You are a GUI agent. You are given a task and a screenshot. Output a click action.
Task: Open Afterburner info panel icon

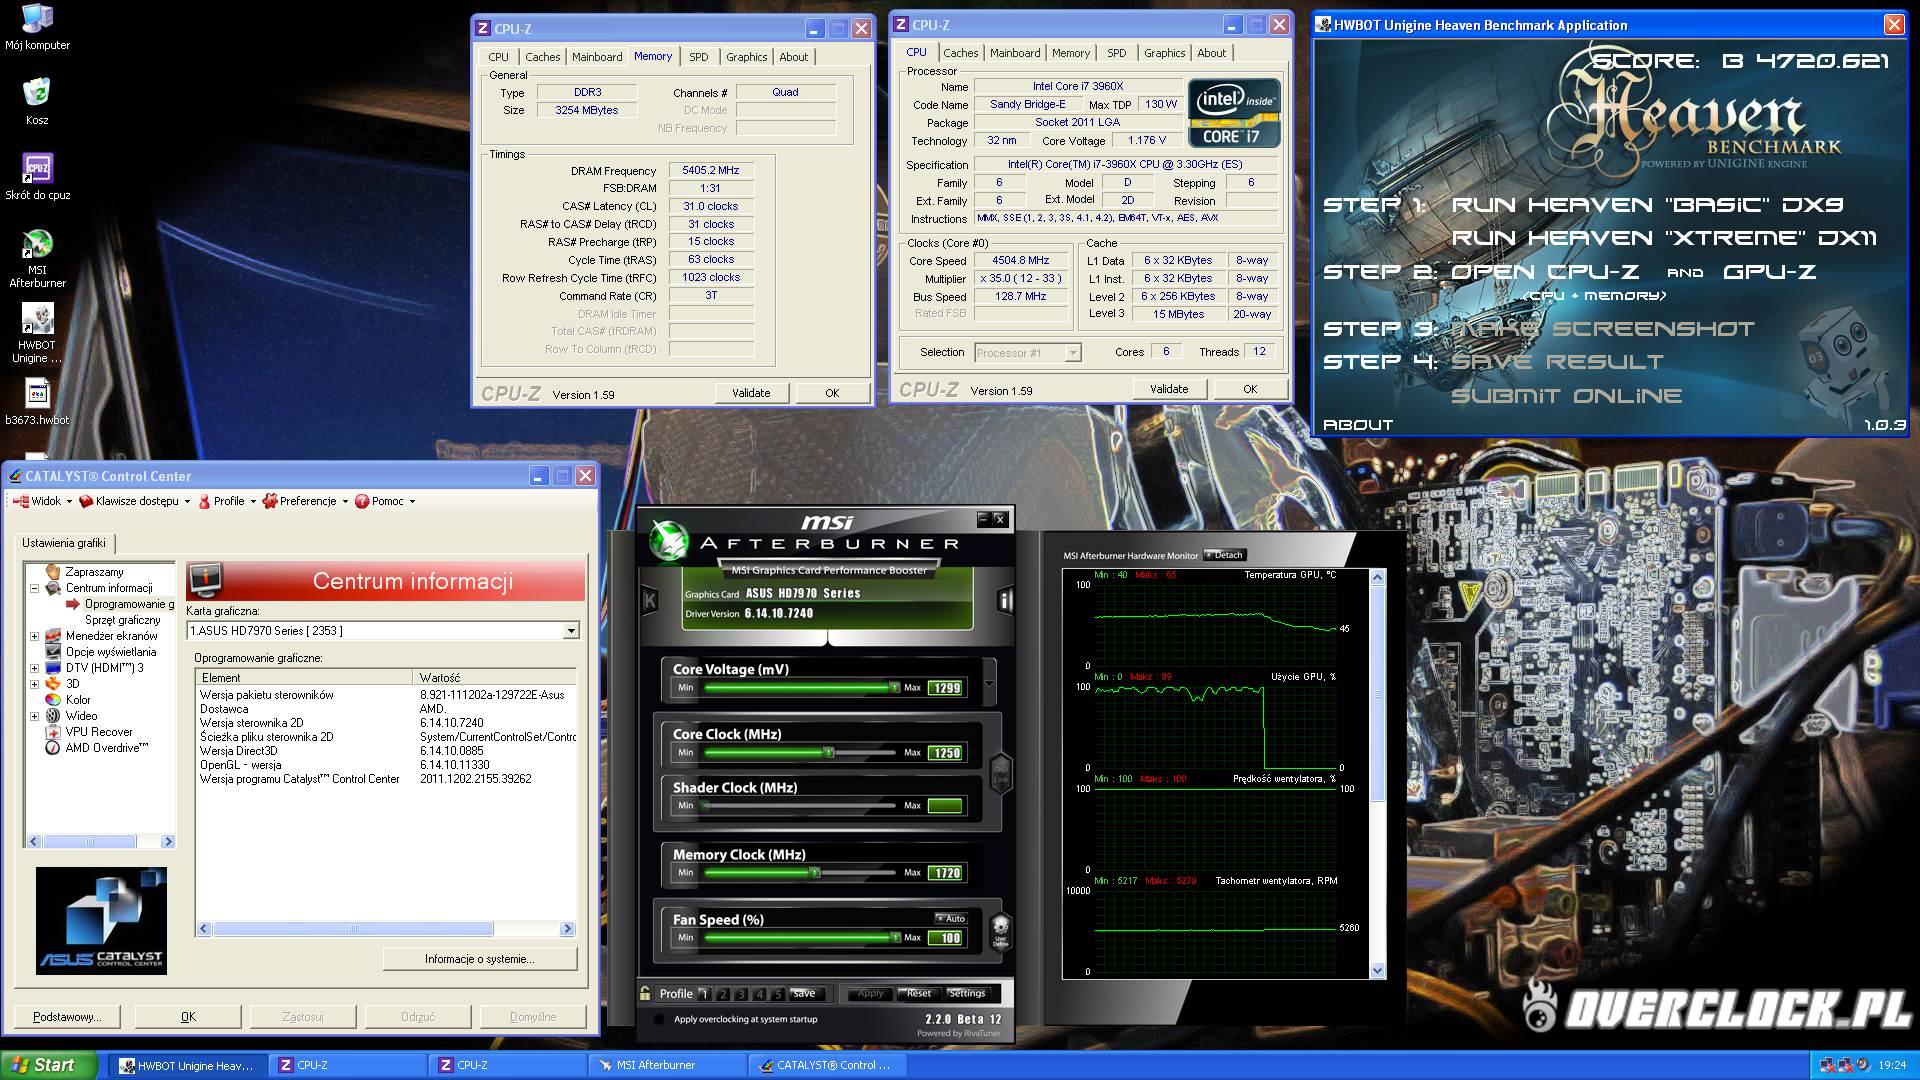[x=1005, y=600]
